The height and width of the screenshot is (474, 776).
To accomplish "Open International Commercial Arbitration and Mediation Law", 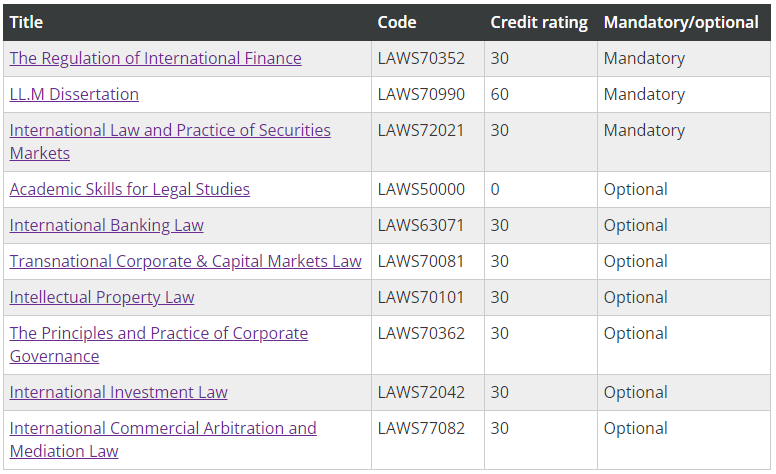I will tap(163, 428).
